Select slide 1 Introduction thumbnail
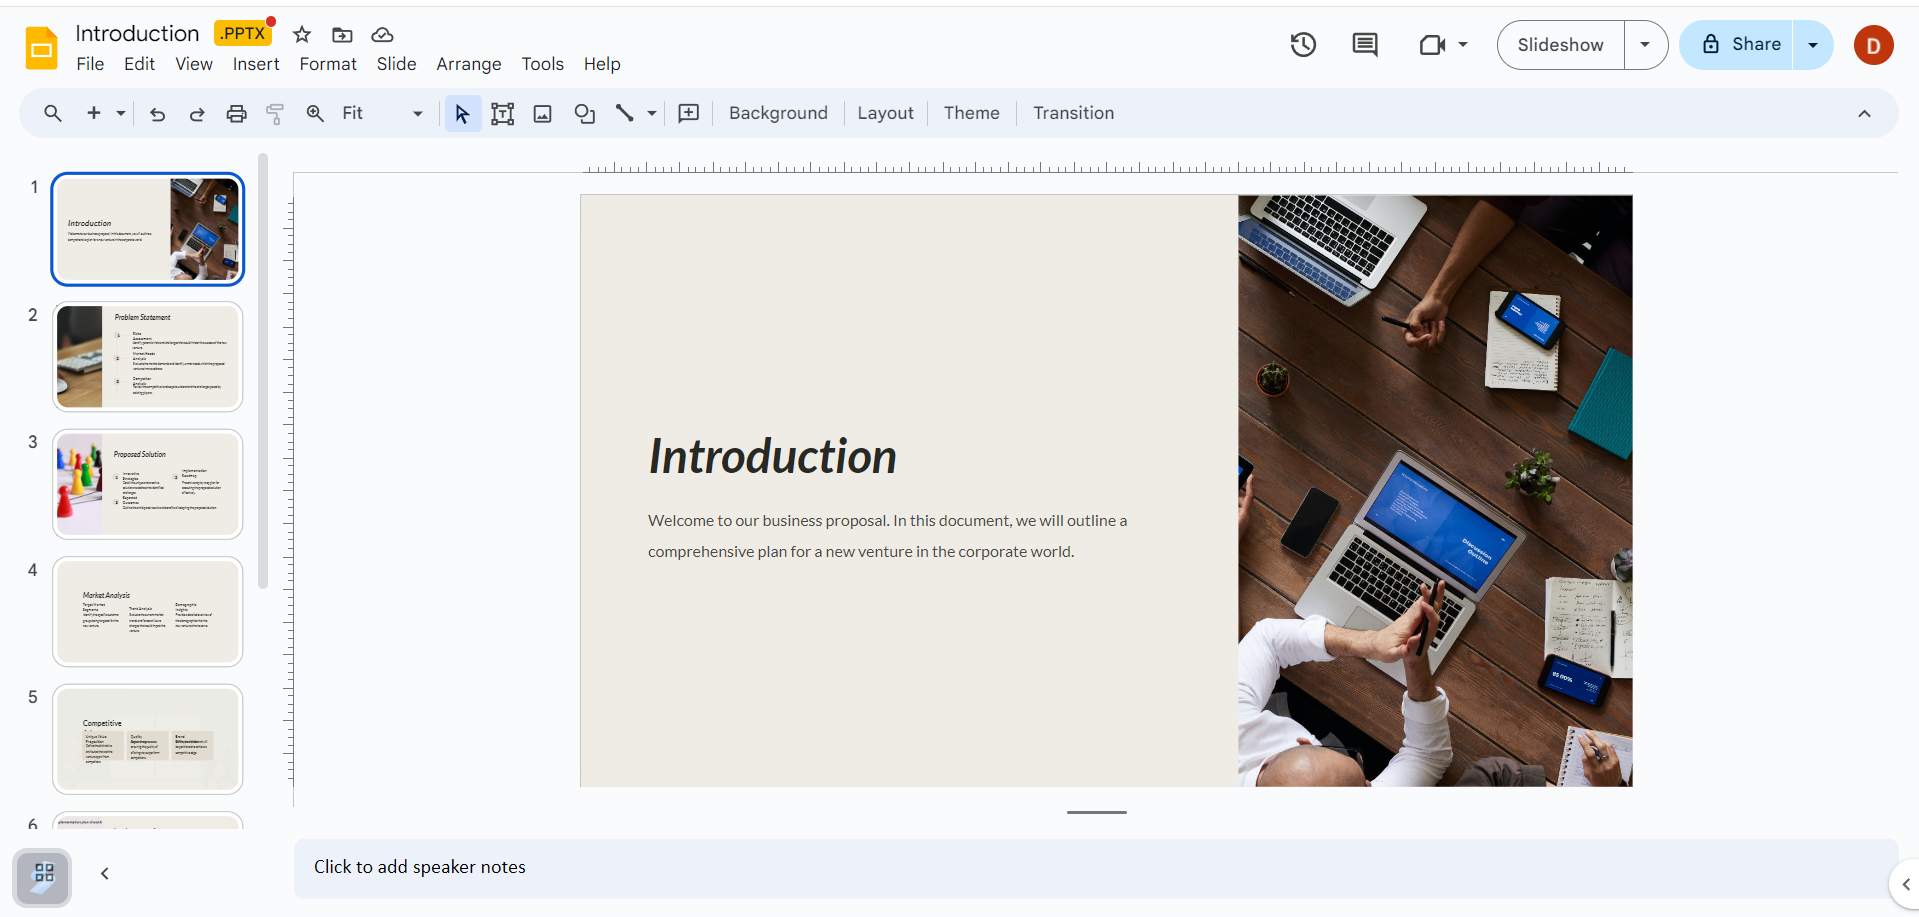1919x917 pixels. coord(148,229)
